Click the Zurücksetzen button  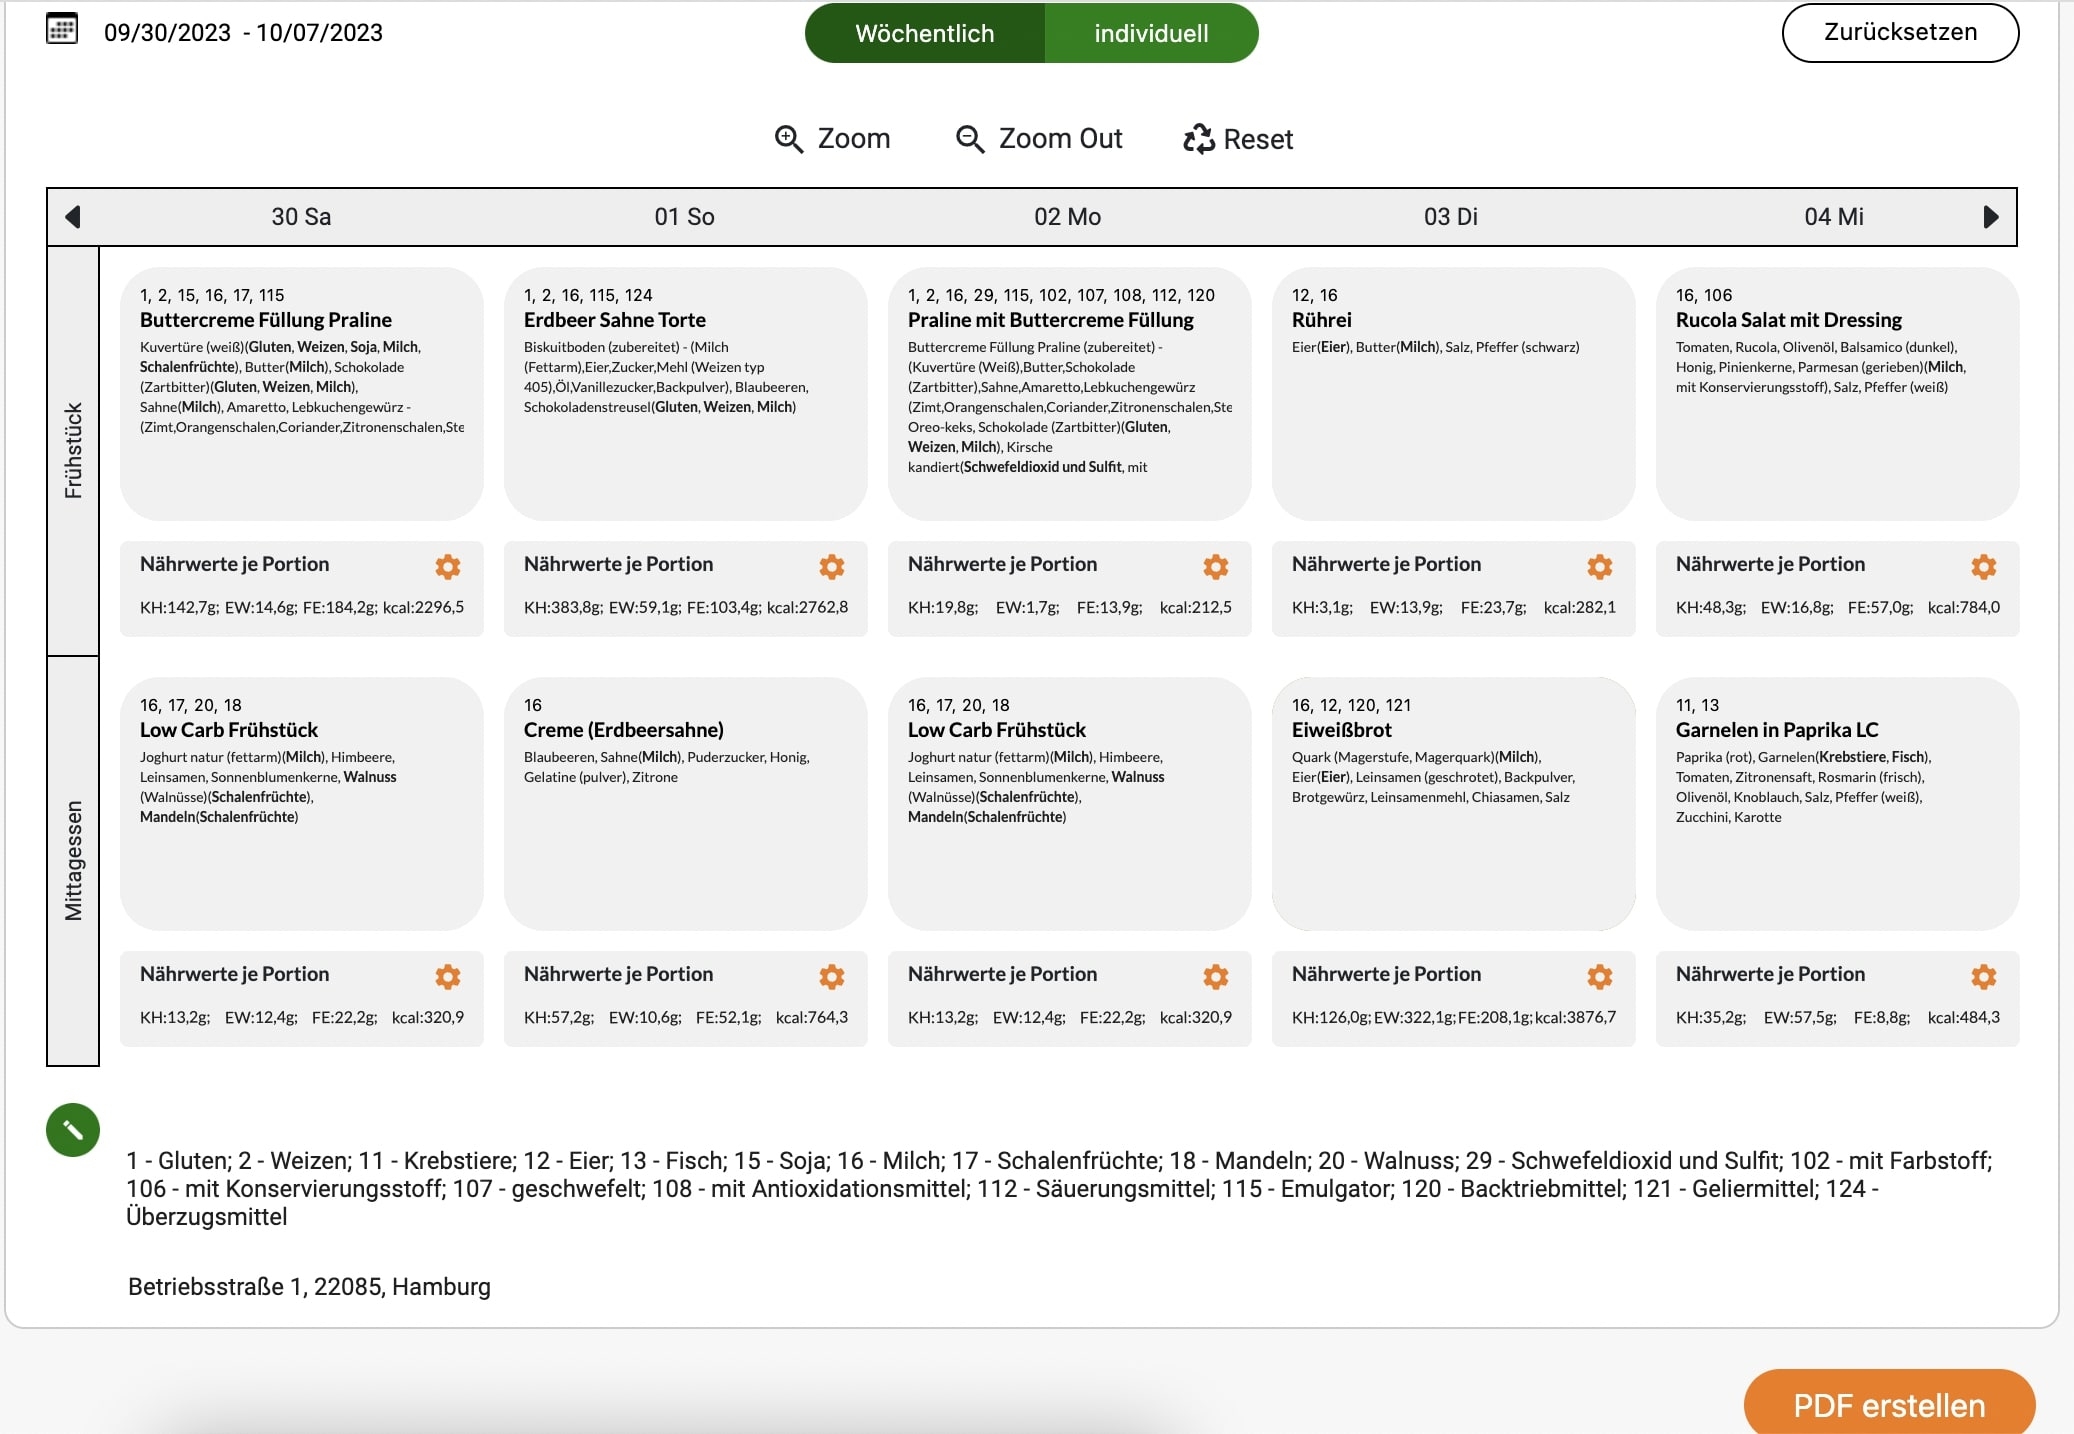click(x=1899, y=32)
